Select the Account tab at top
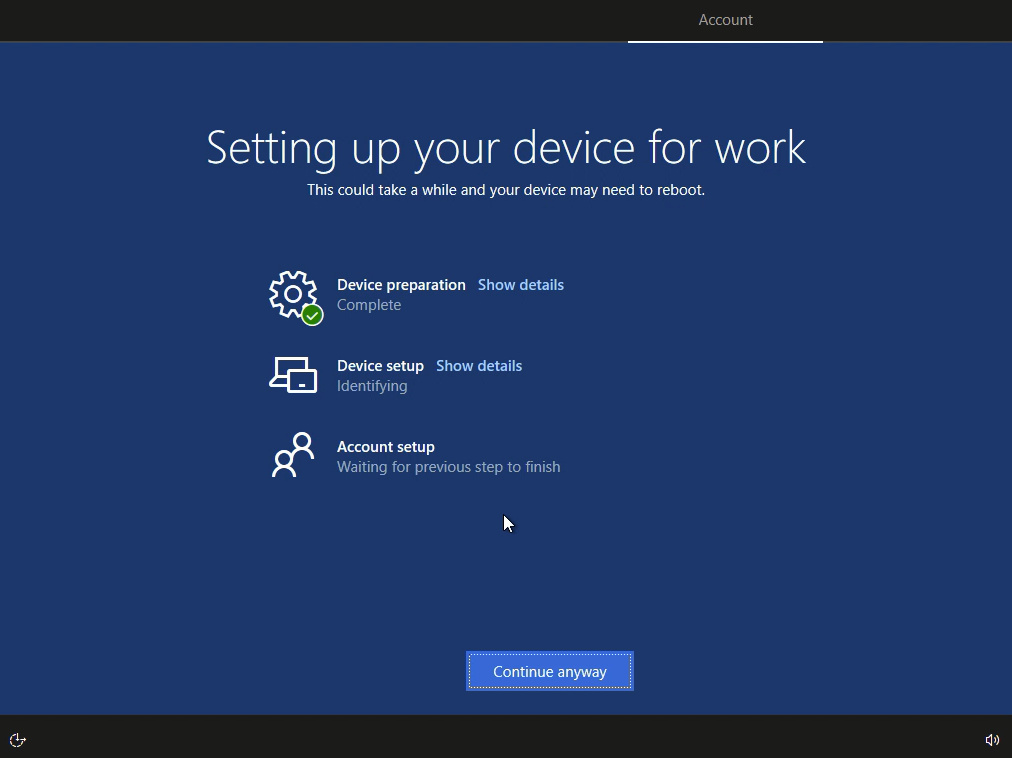This screenshot has height=758, width=1012. coord(725,20)
